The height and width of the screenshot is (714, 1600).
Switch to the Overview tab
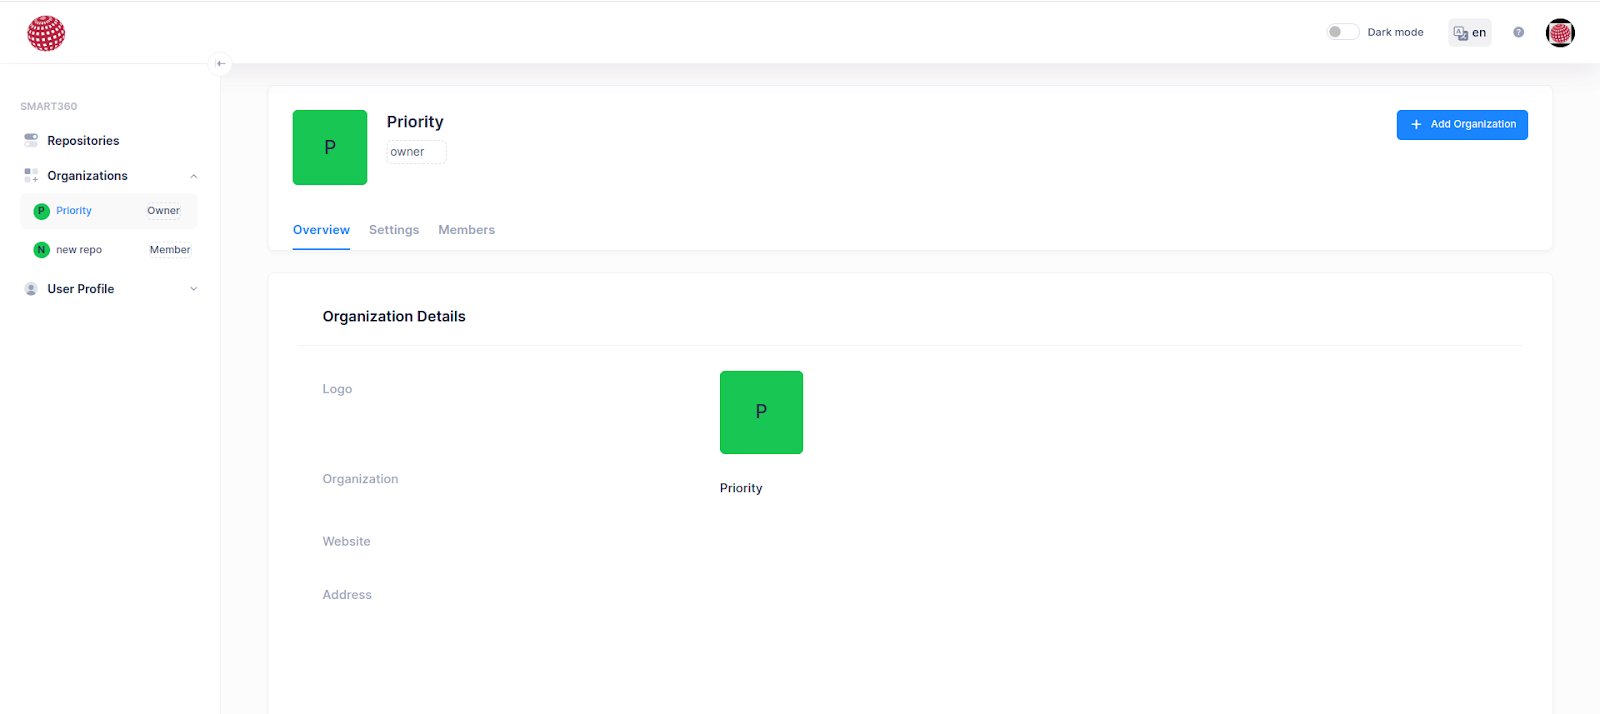point(321,230)
